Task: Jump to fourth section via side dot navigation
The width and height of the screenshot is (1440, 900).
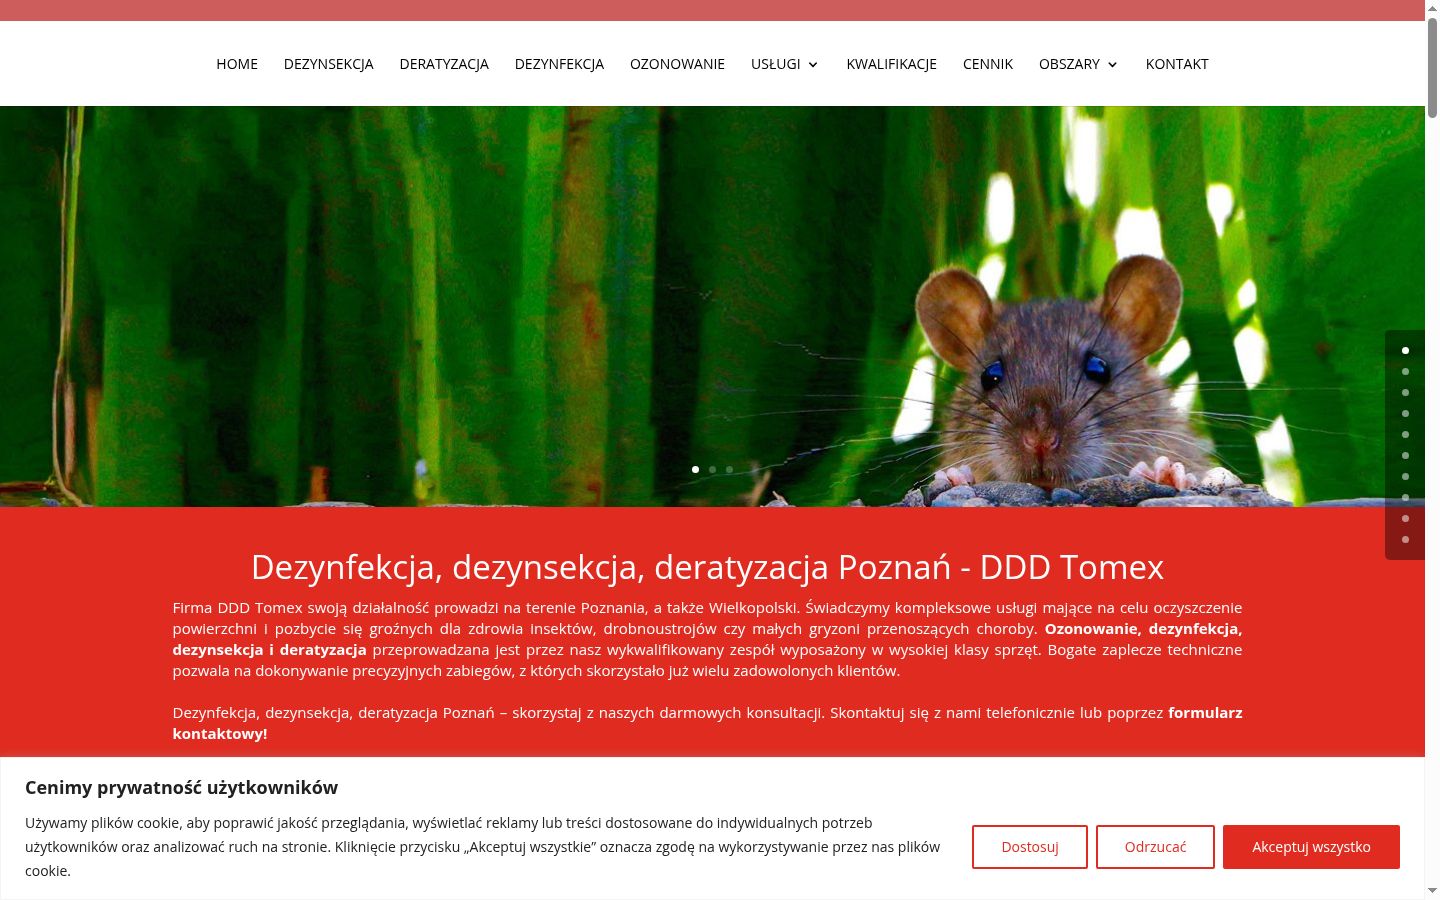Action: (1405, 413)
